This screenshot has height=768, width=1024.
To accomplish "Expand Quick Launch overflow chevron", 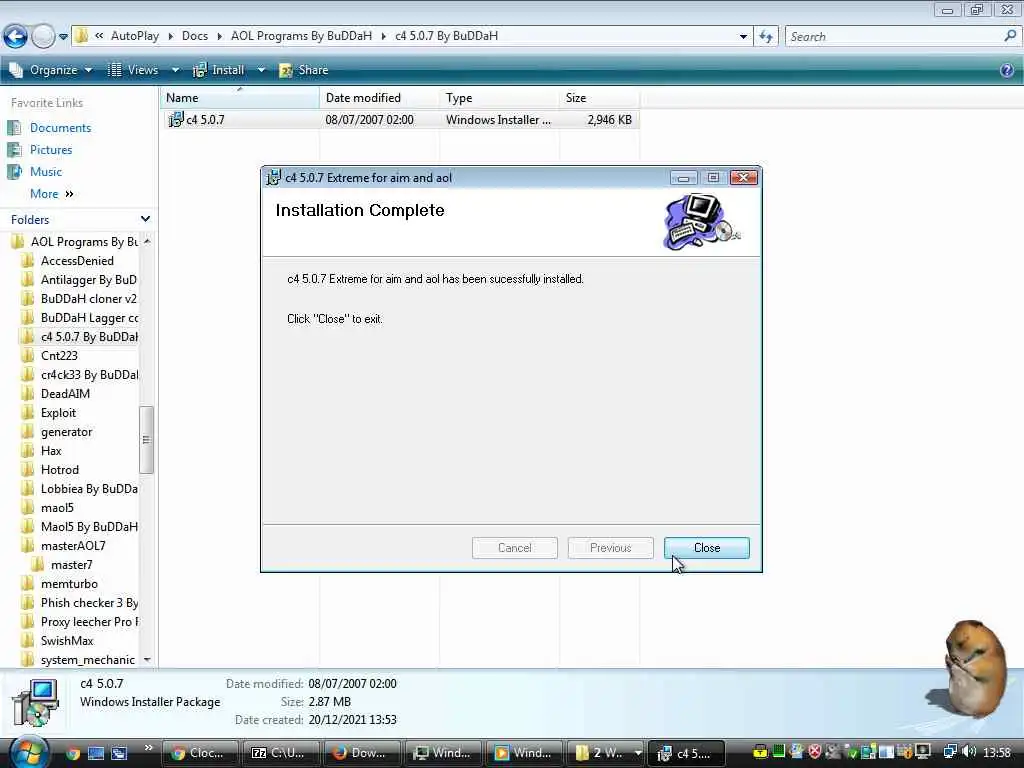I will tap(149, 748).
